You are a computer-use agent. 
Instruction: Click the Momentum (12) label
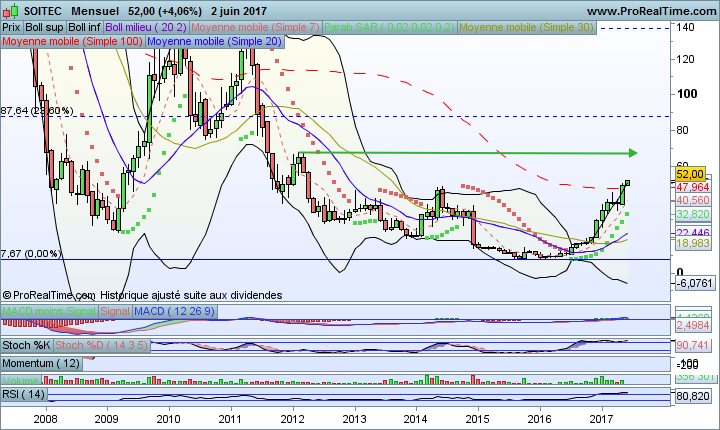click(x=41, y=363)
